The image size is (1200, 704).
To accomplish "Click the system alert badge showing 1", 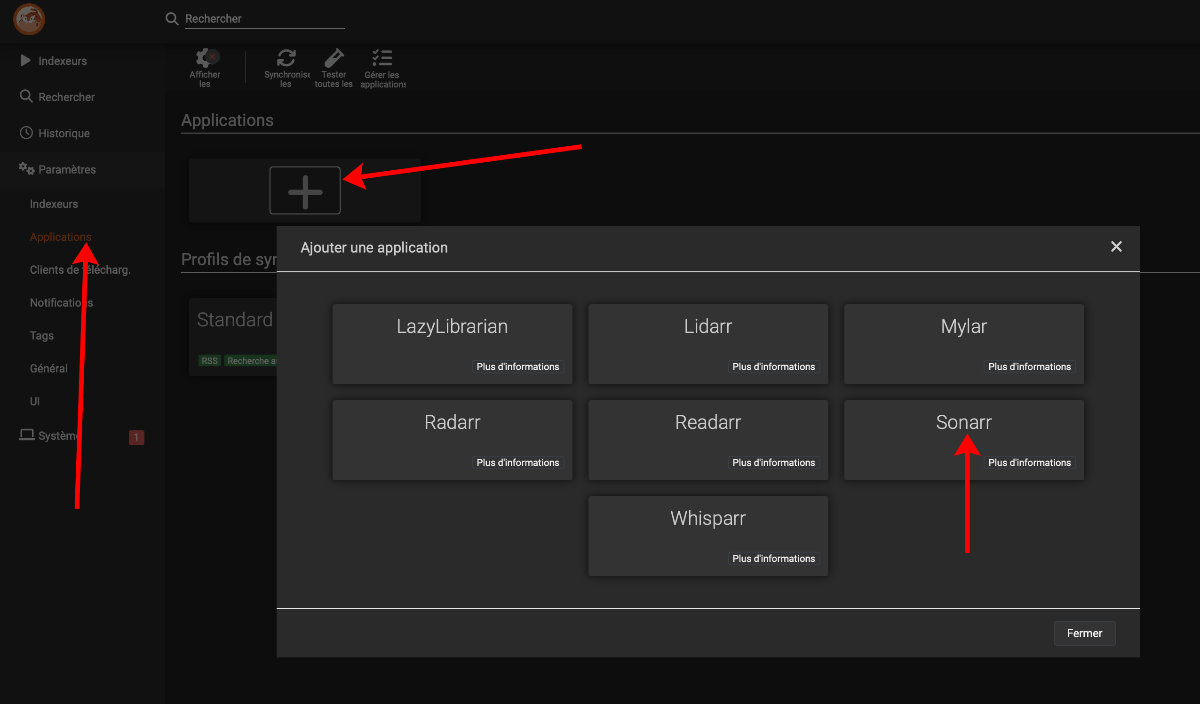I will [x=137, y=437].
